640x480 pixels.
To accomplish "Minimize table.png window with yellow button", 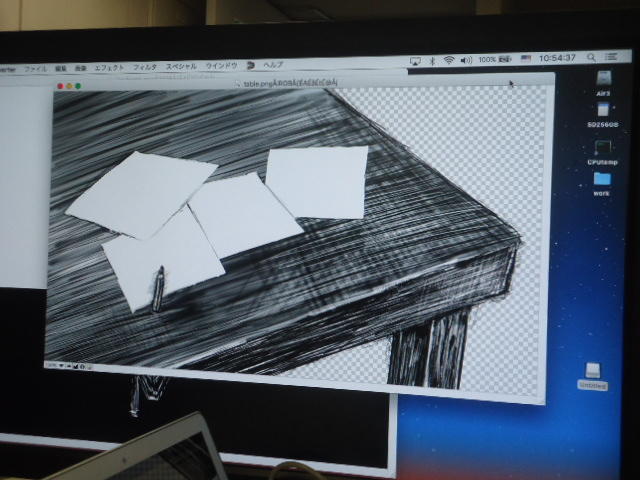I will [x=69, y=86].
